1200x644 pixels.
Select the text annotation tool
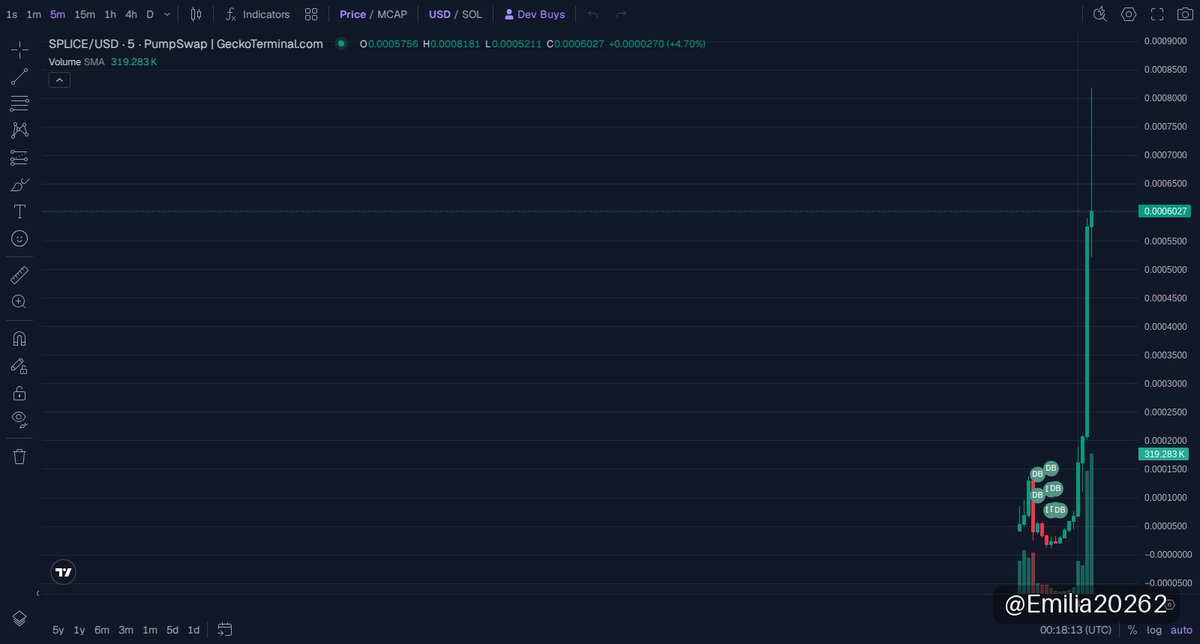point(20,211)
